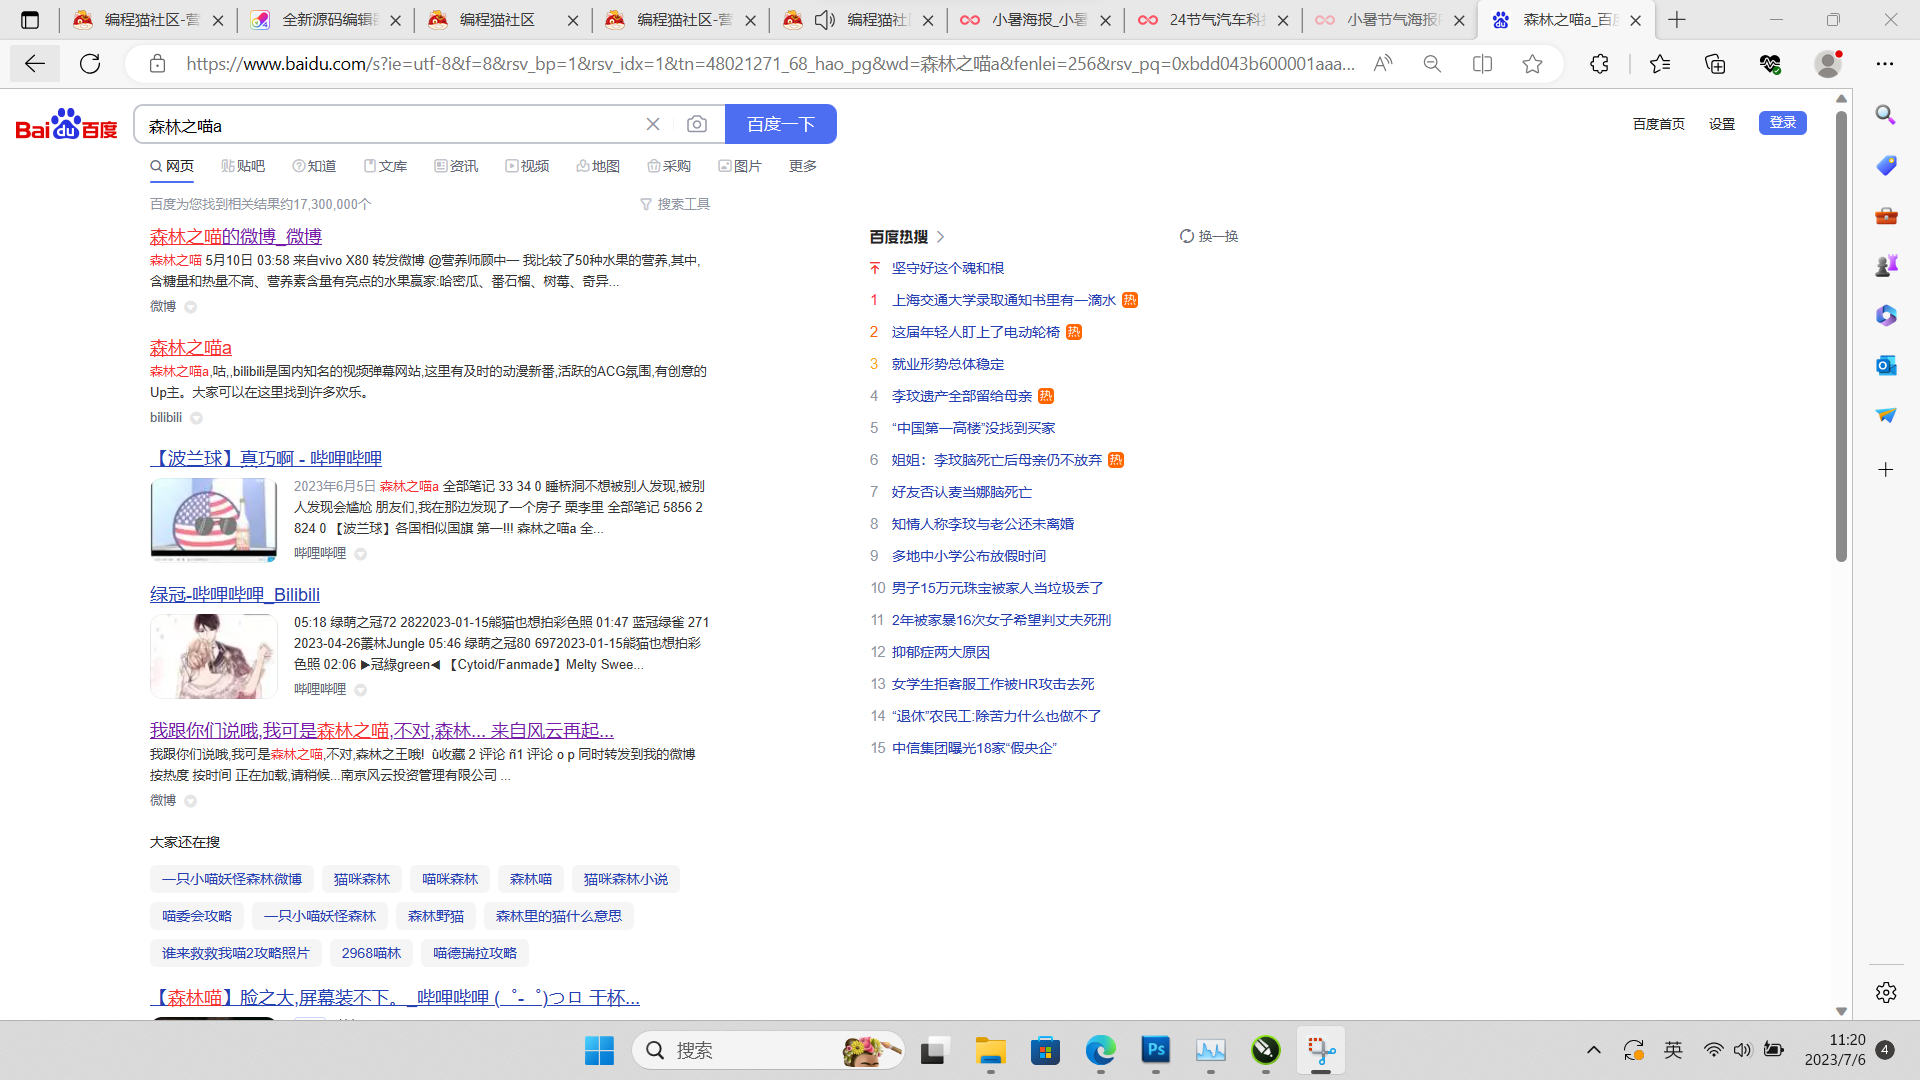Open volume control in system tray

(x=1743, y=1050)
